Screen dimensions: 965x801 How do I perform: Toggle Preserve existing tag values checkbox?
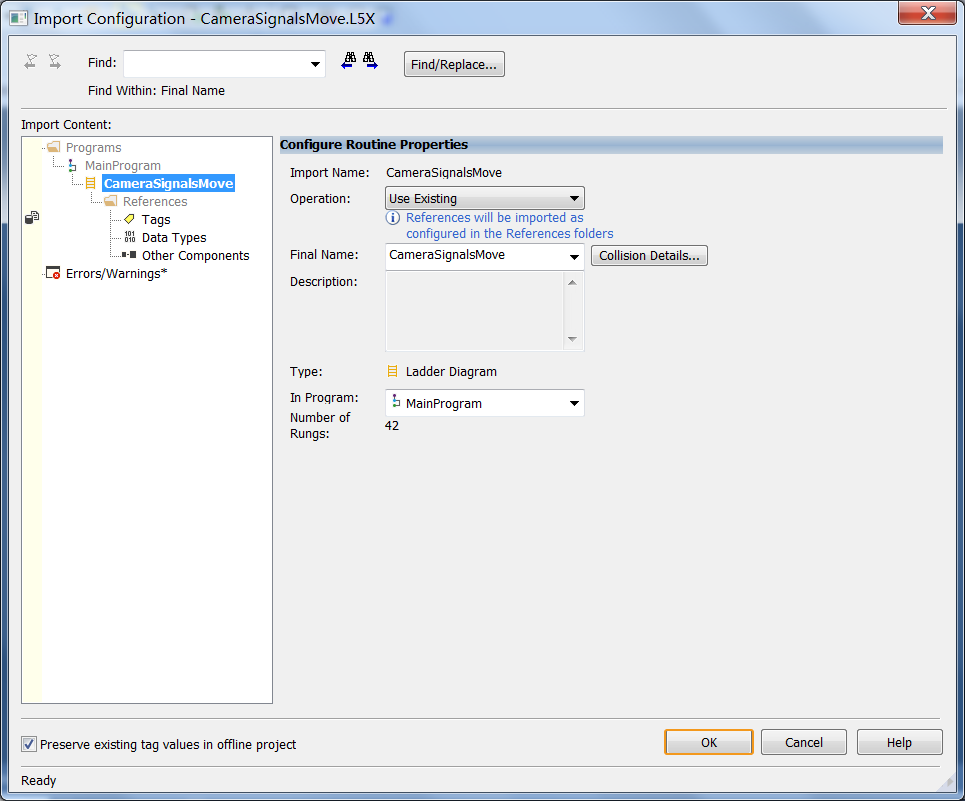[29, 743]
